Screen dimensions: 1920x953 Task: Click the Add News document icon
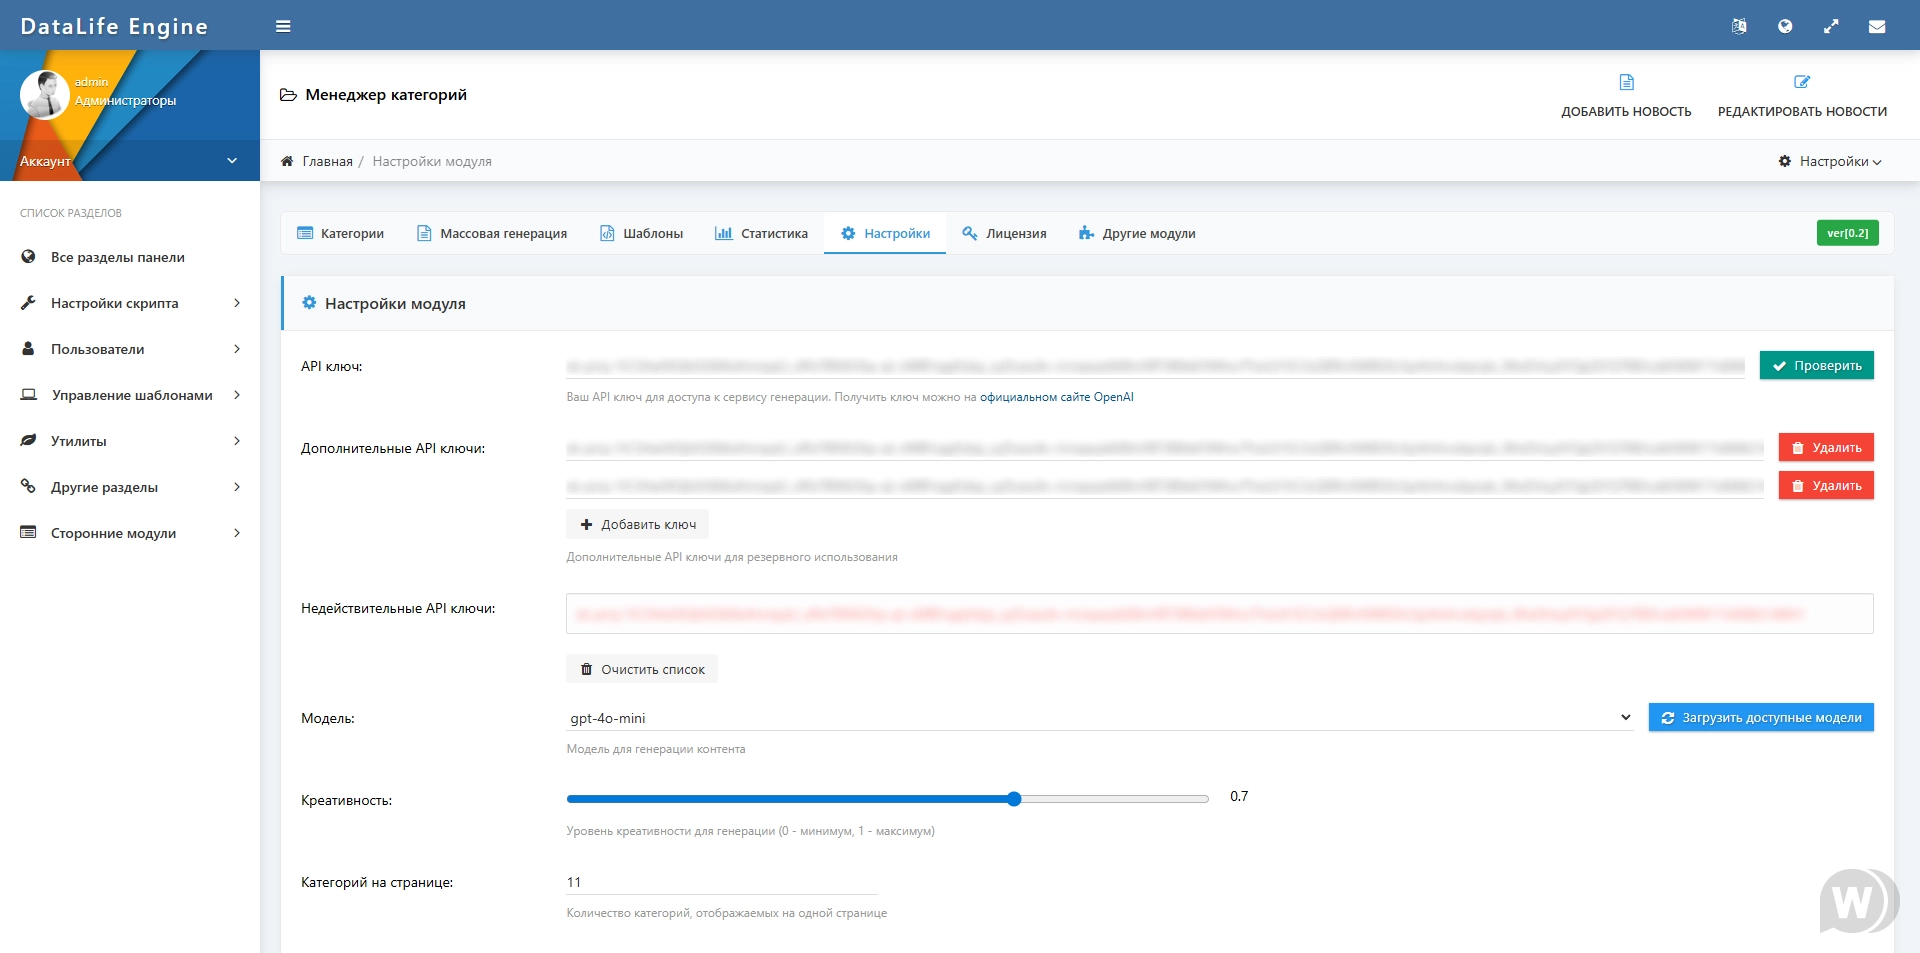(x=1626, y=82)
